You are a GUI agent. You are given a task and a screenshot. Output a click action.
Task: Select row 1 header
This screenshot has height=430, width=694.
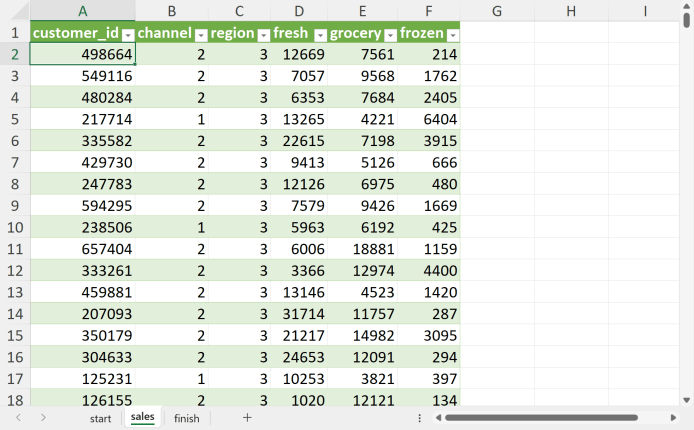[15, 32]
